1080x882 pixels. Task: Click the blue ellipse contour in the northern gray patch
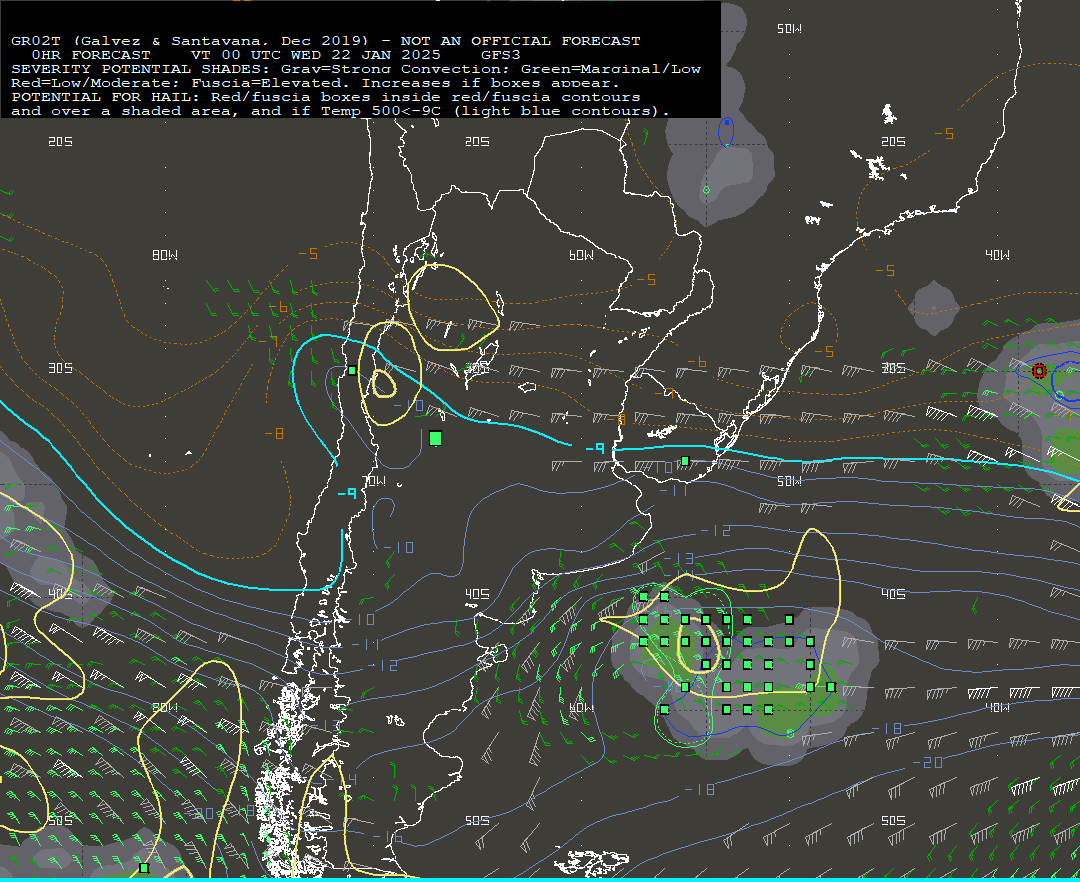point(726,132)
